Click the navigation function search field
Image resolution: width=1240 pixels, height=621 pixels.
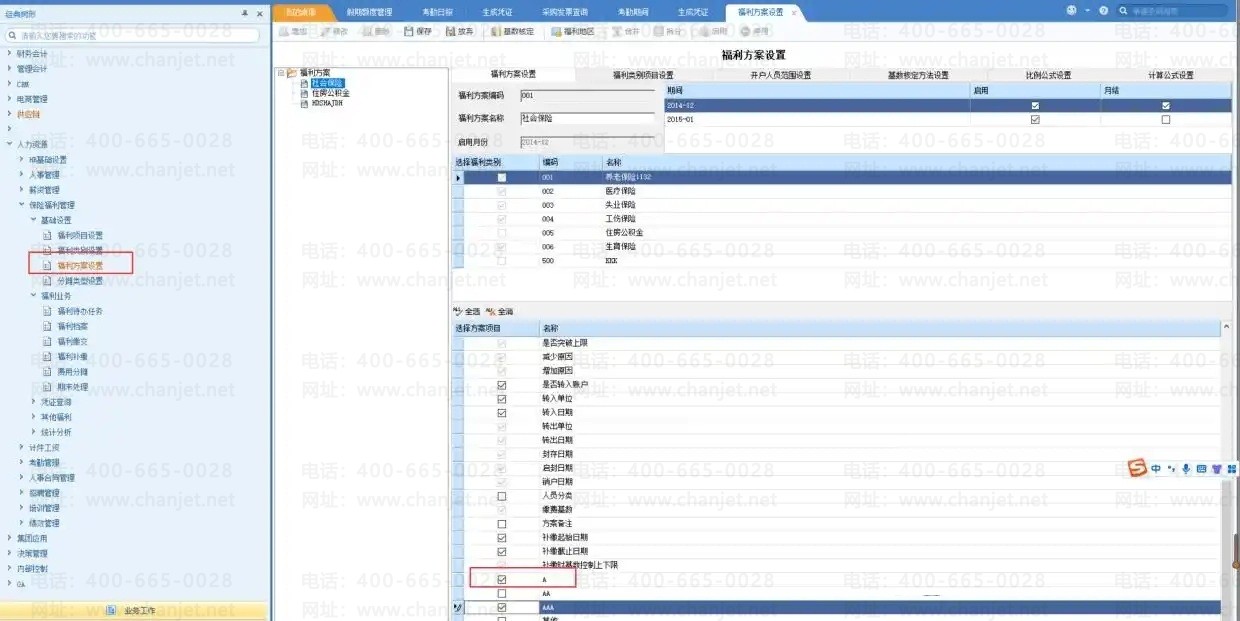pos(135,35)
